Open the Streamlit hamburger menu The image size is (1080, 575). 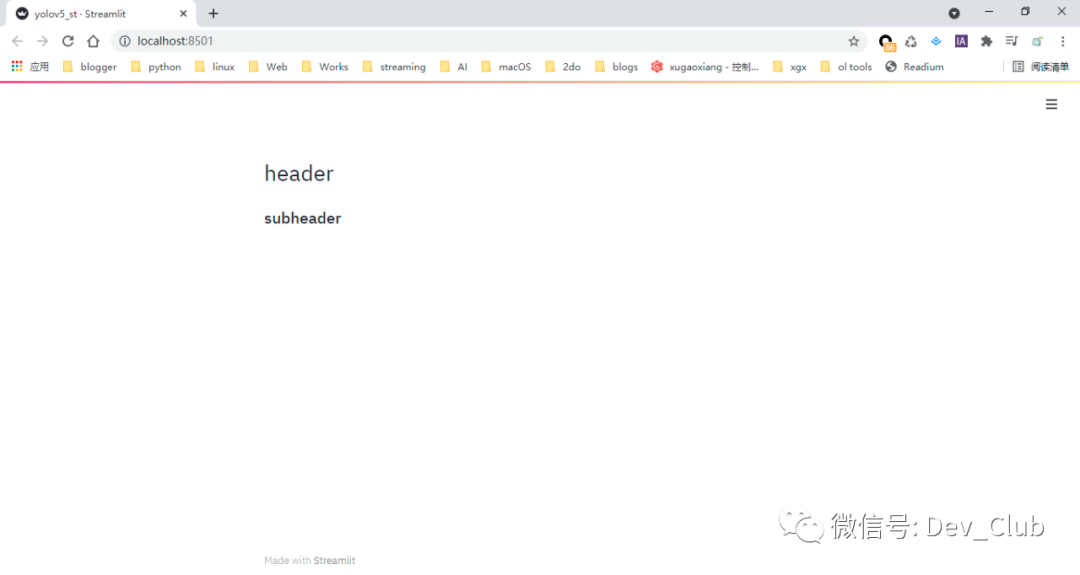pyautogui.click(x=1051, y=104)
